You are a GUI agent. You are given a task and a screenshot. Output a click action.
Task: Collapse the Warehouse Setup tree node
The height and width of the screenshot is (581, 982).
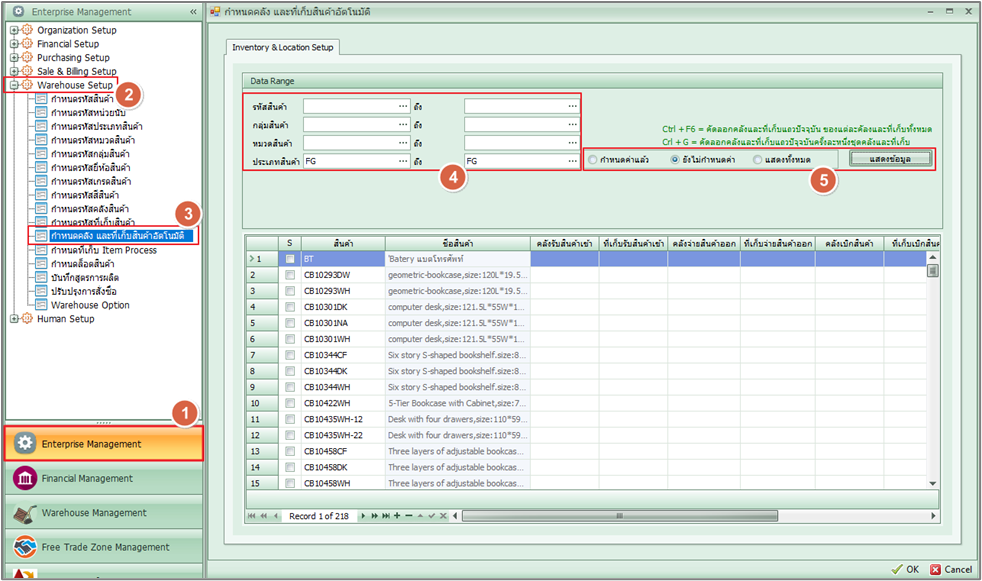(x=13, y=86)
